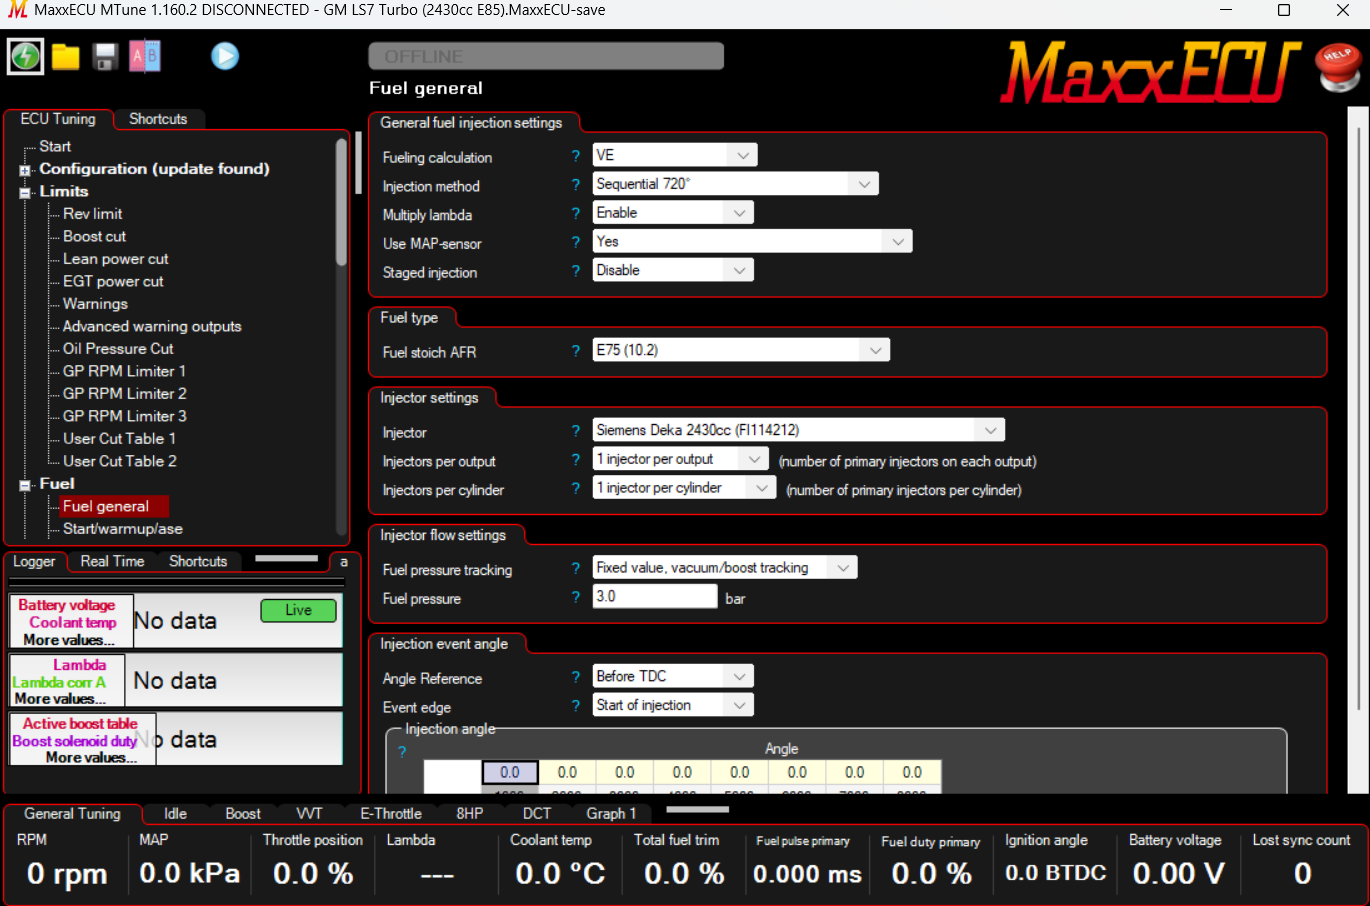Select Start/warmup/ase under Fuel
Image resolution: width=1370 pixels, height=906 pixels.
tap(123, 529)
